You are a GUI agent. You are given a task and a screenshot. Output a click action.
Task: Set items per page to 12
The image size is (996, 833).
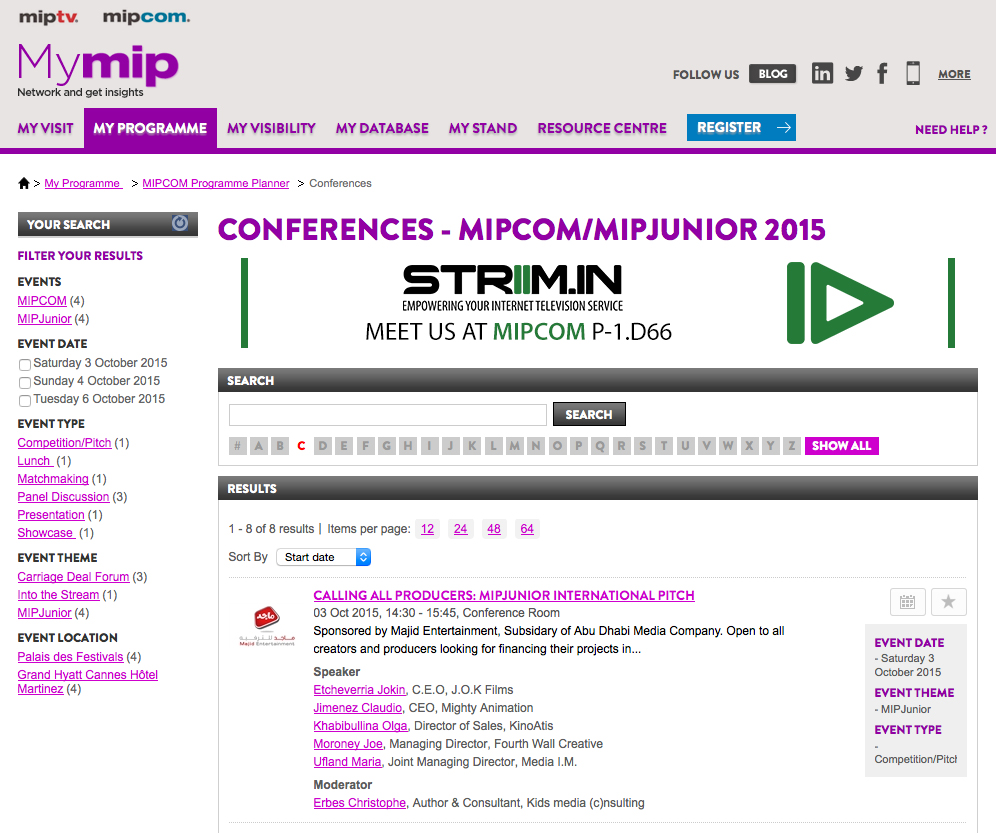click(427, 529)
